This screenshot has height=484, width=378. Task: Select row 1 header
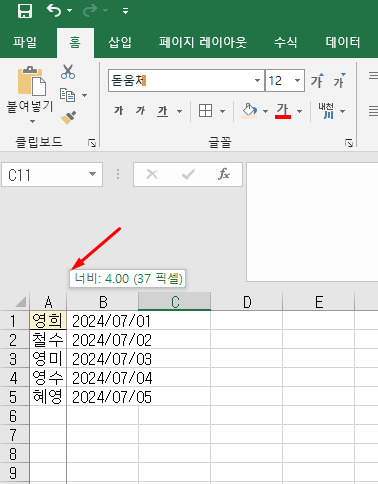(x=14, y=321)
